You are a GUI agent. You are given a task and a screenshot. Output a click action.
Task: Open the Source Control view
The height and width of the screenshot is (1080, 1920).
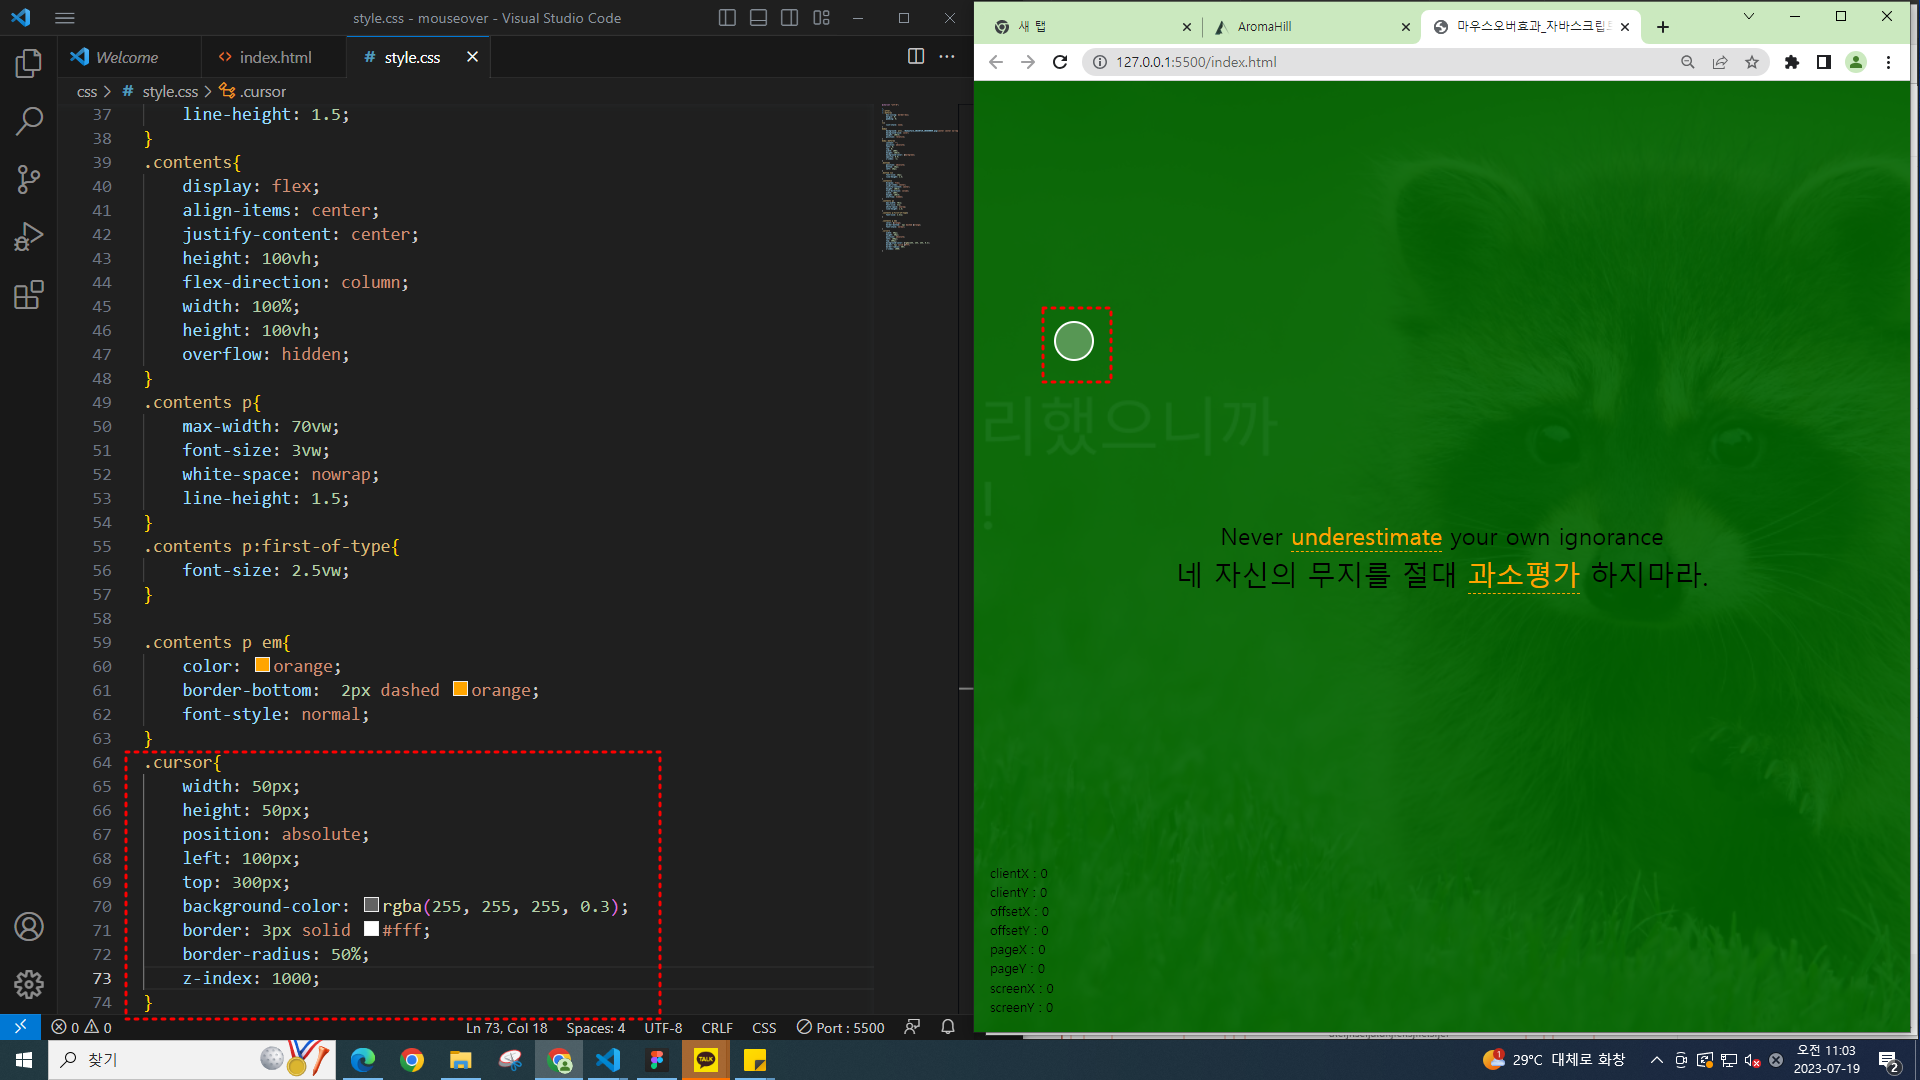(x=29, y=179)
